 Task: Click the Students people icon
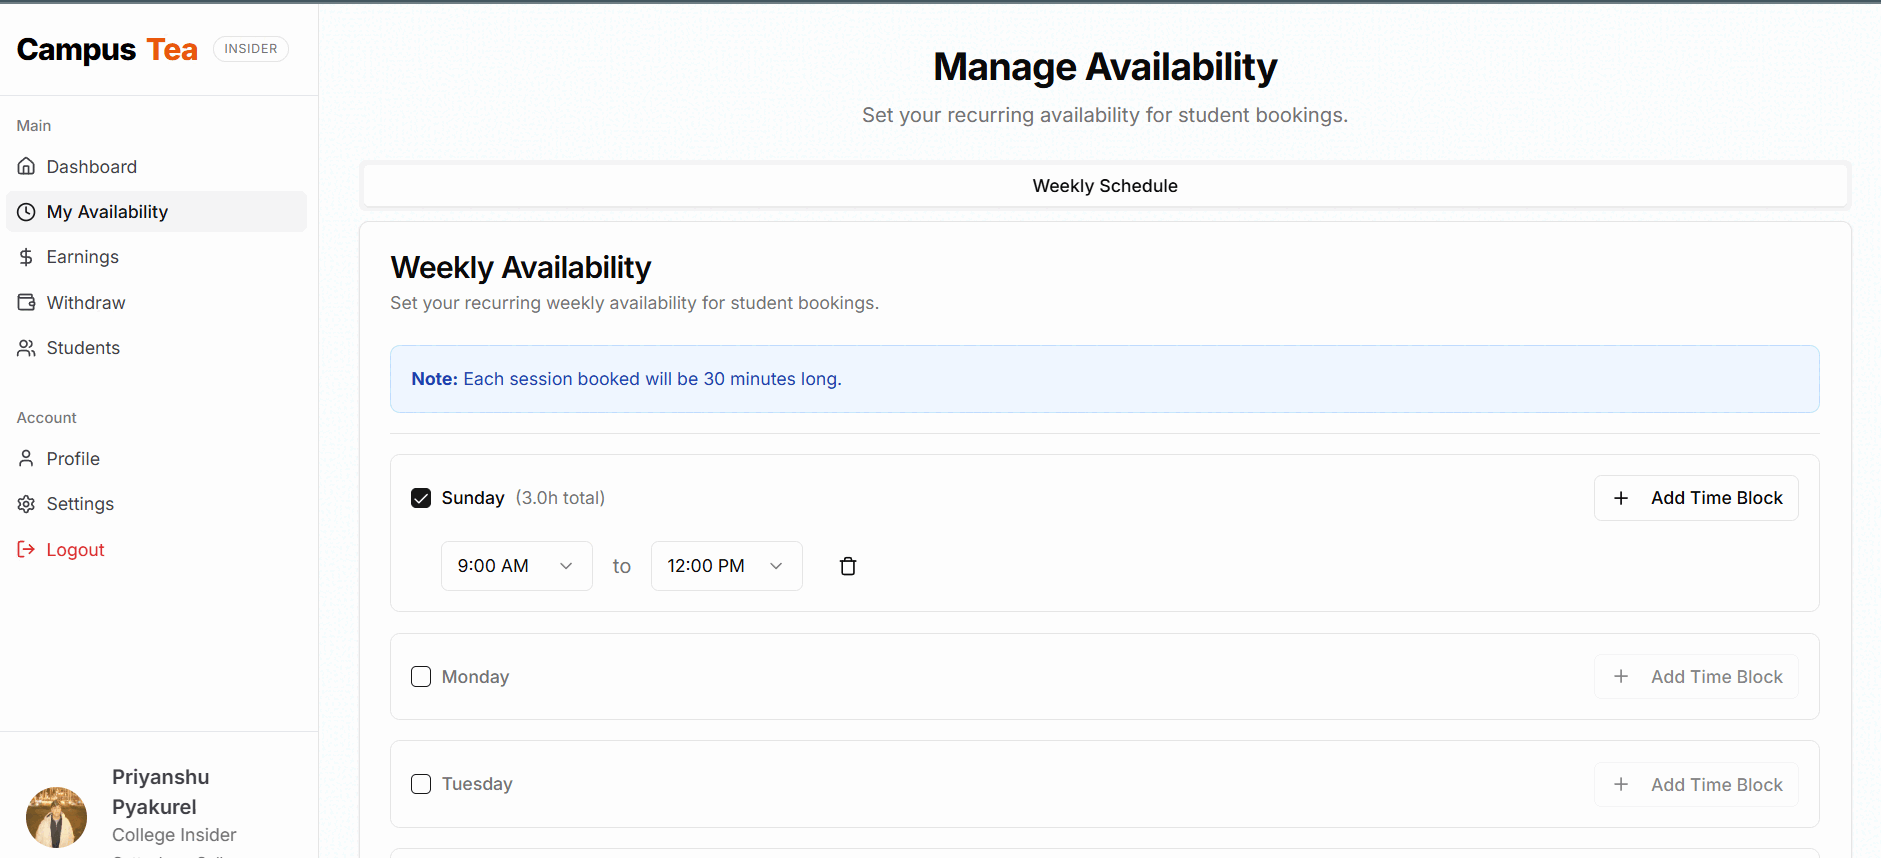click(27, 348)
